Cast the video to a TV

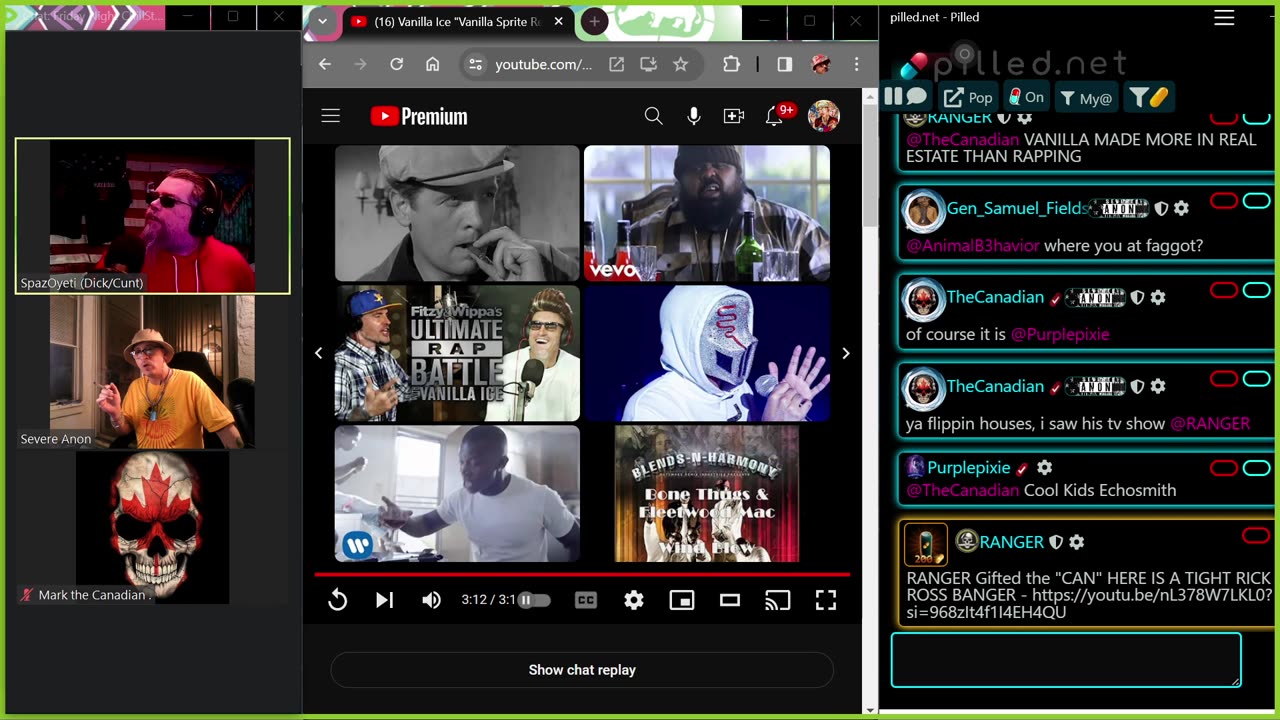777,600
